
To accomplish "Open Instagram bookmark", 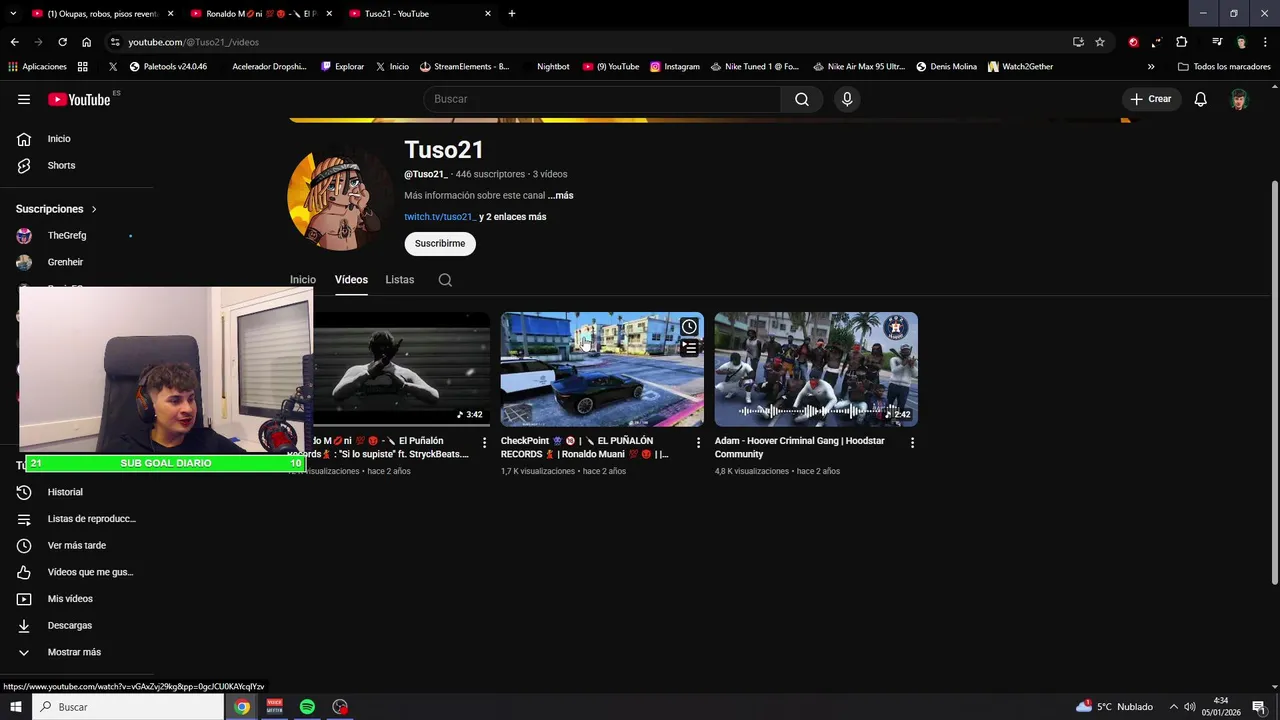I will pos(675,67).
